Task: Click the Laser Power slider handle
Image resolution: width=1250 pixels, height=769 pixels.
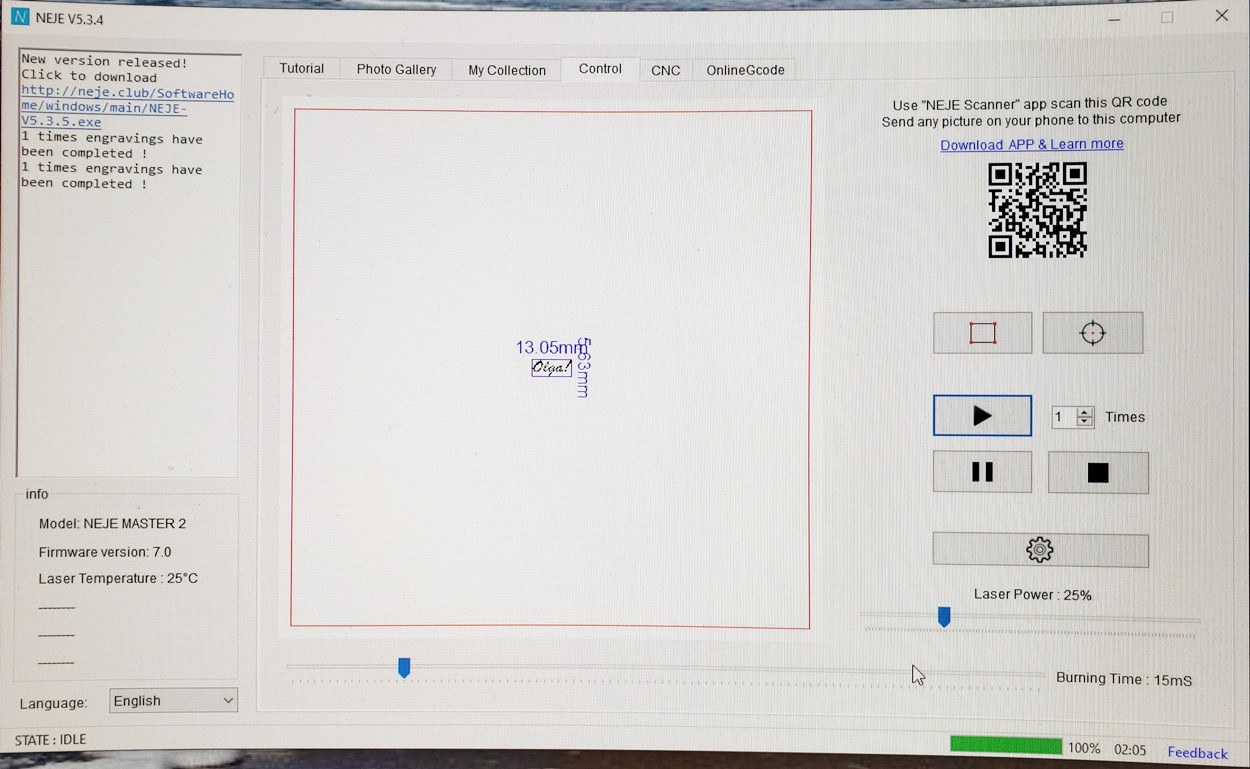Action: (943, 618)
